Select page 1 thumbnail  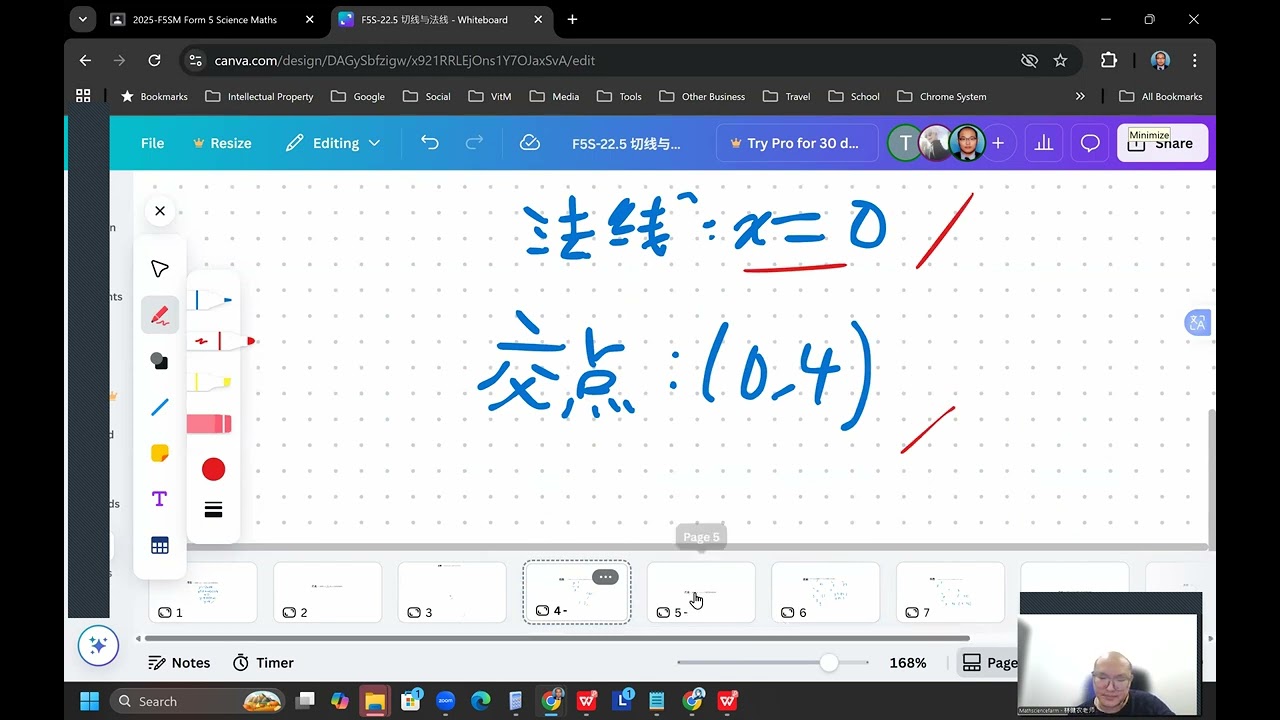(x=203, y=592)
